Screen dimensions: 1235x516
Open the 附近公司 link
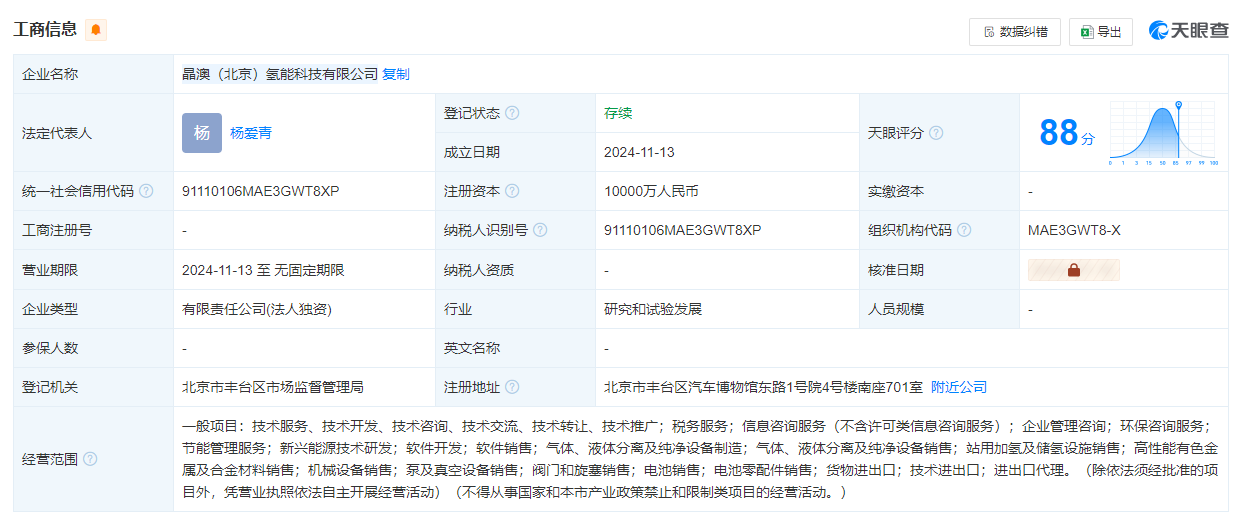[x=958, y=387]
